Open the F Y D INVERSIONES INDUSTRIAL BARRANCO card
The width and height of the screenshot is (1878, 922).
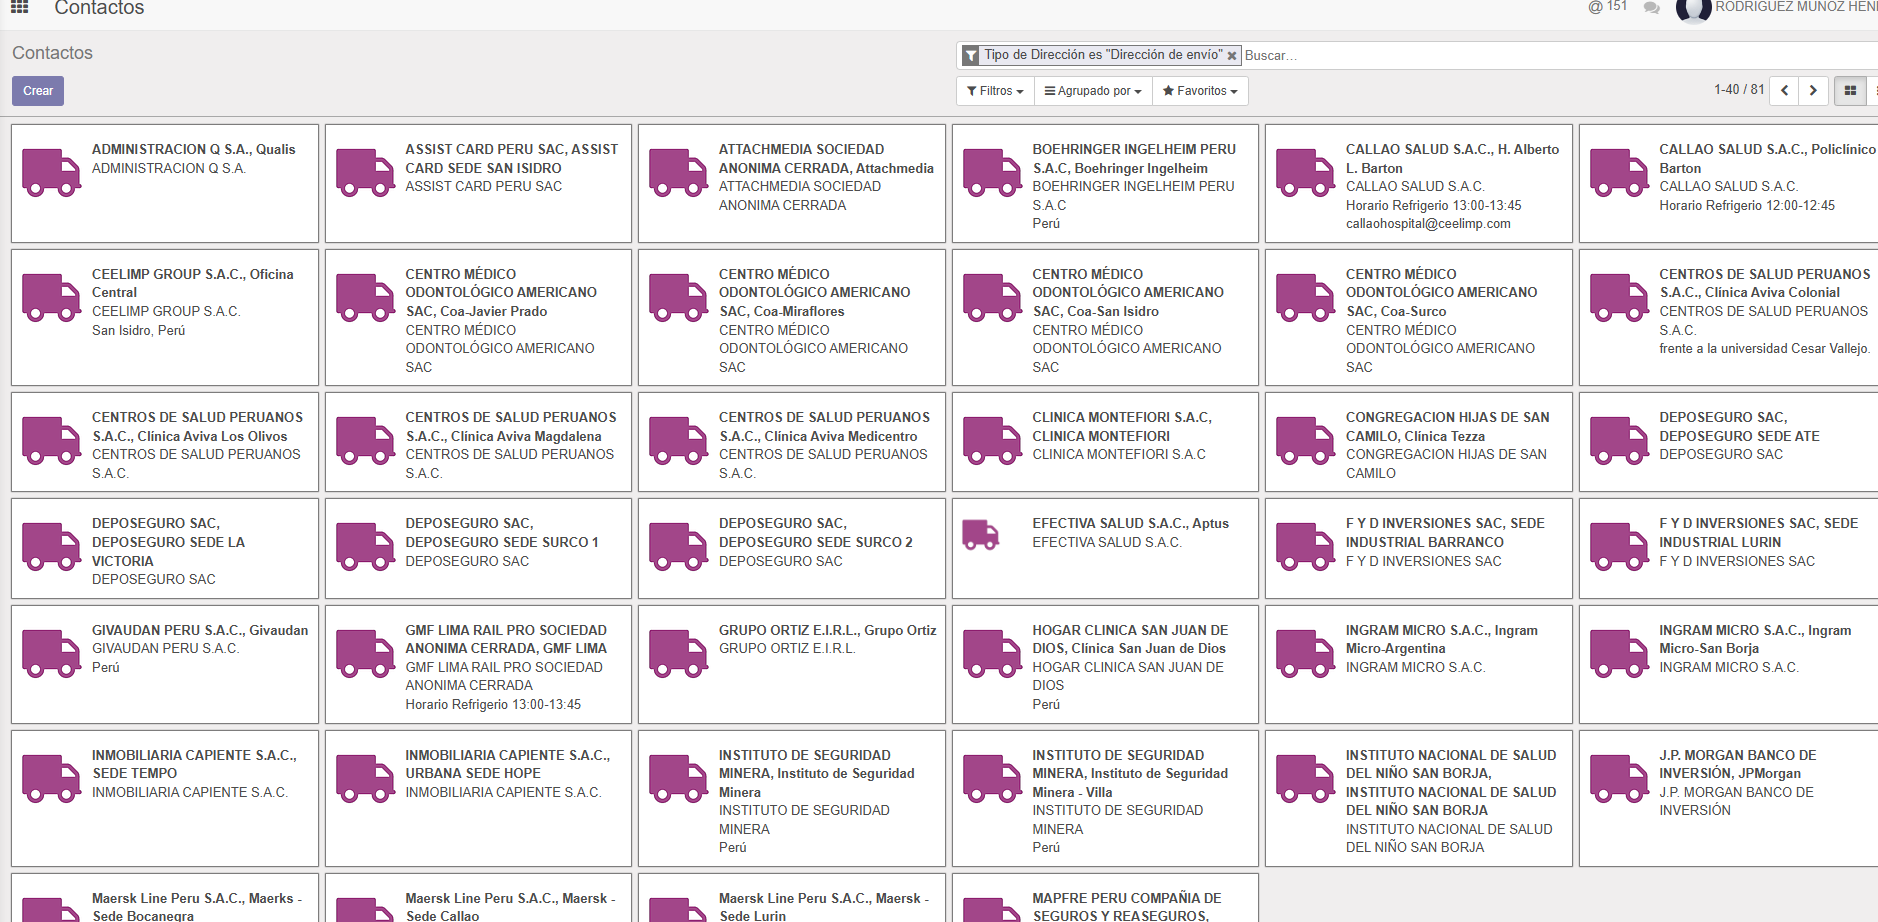coord(1419,549)
